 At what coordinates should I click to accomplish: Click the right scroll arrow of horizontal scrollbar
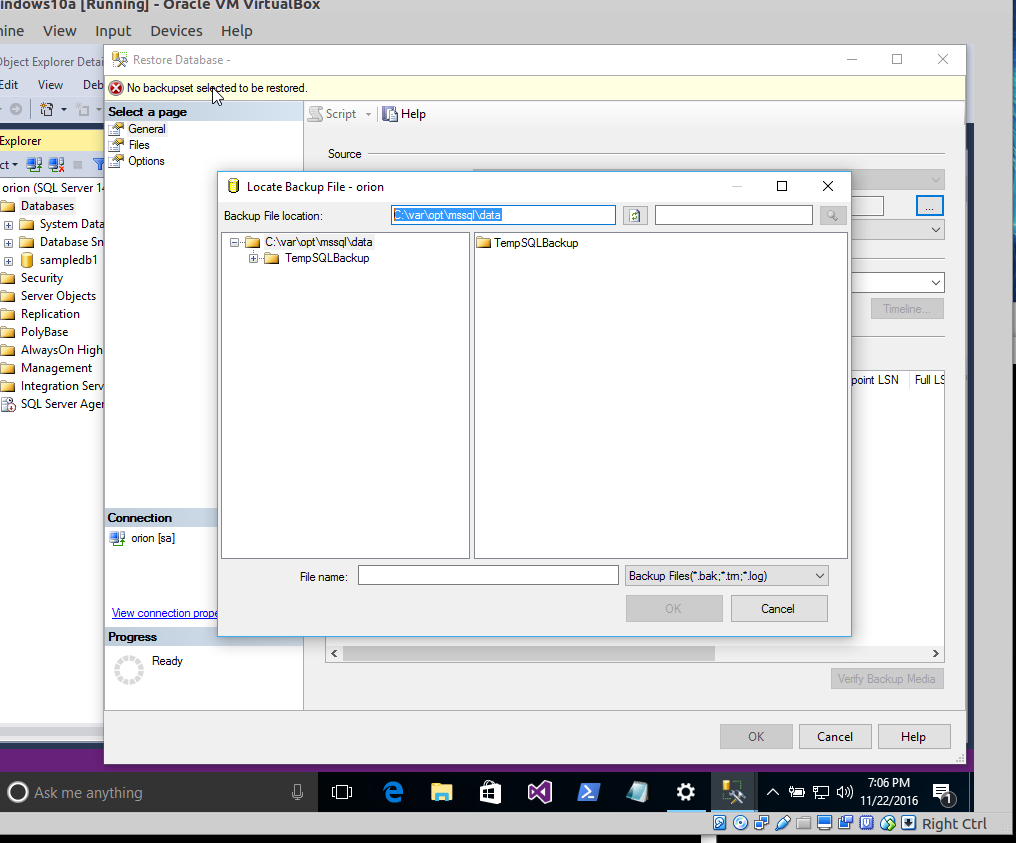[x=935, y=653]
